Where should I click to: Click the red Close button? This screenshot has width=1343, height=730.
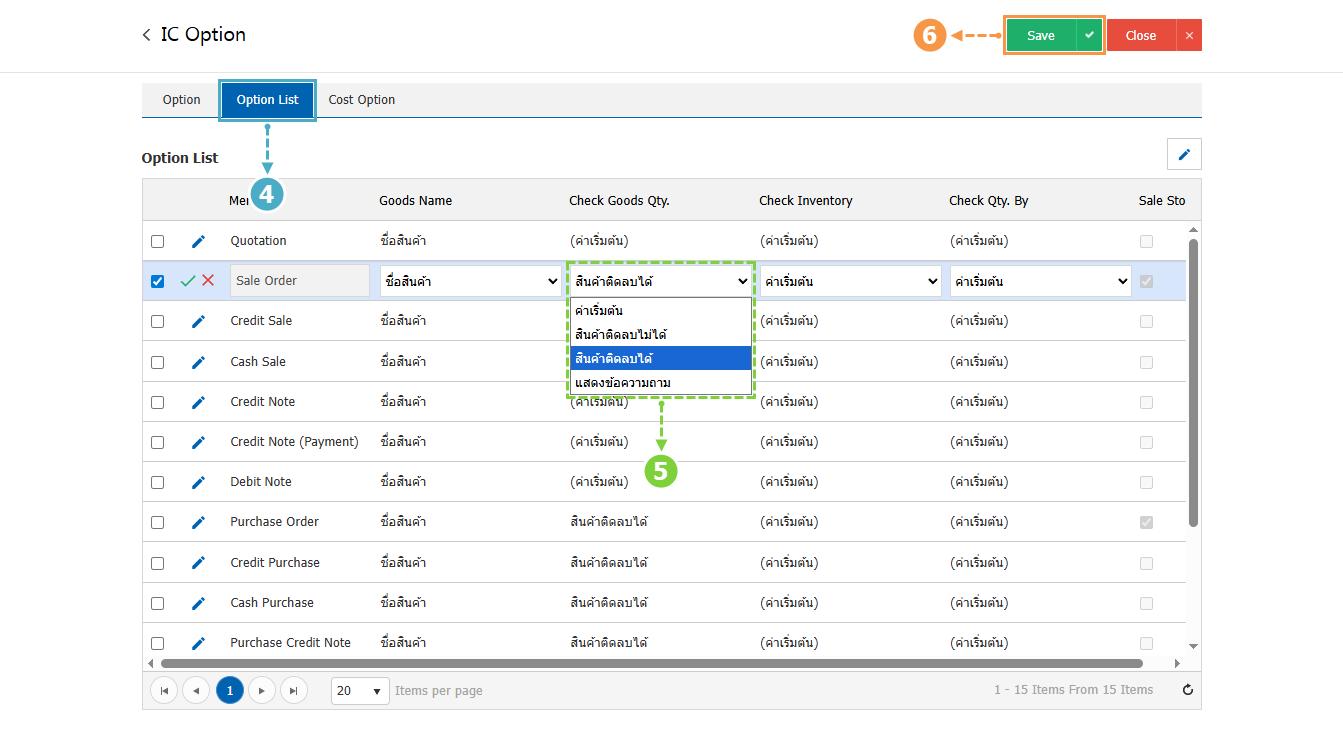[x=1140, y=35]
